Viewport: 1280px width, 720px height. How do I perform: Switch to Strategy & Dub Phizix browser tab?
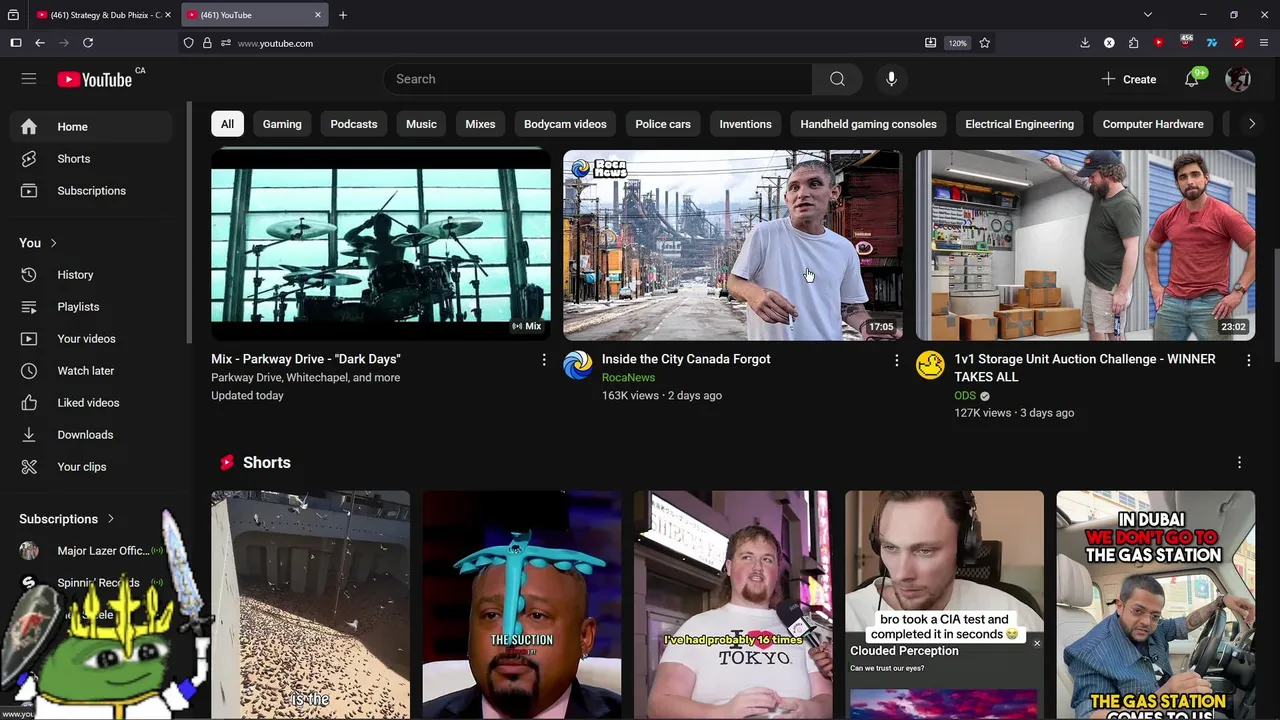[x=103, y=15]
